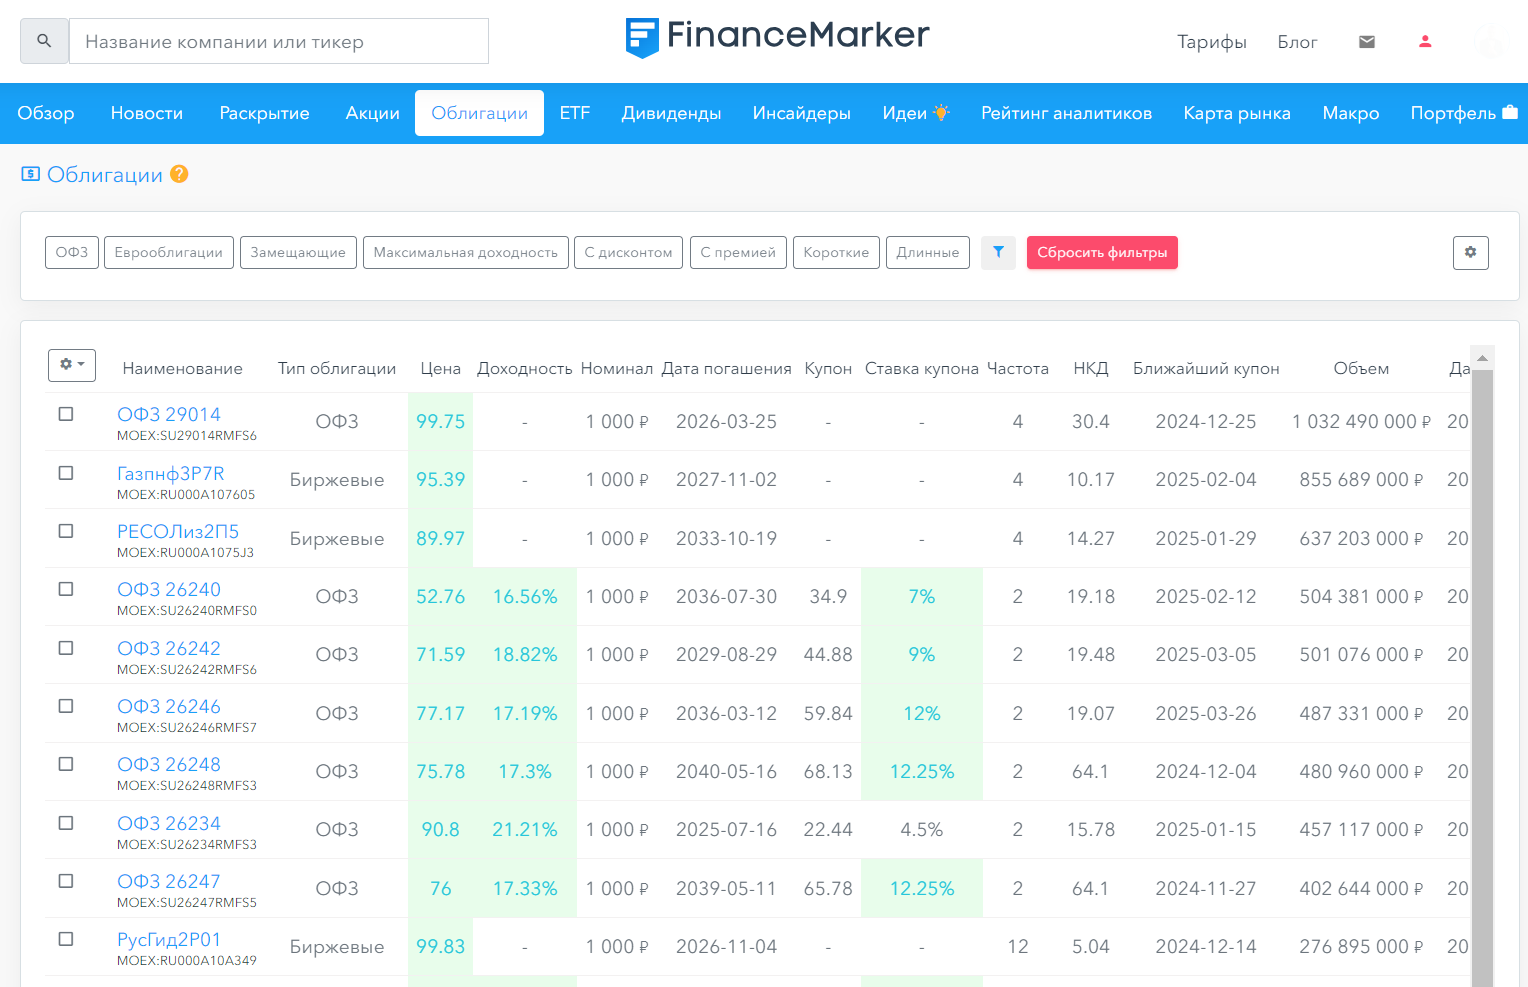The height and width of the screenshot is (987, 1528).
Task: Click Сбросить фильтры button
Action: [1102, 253]
